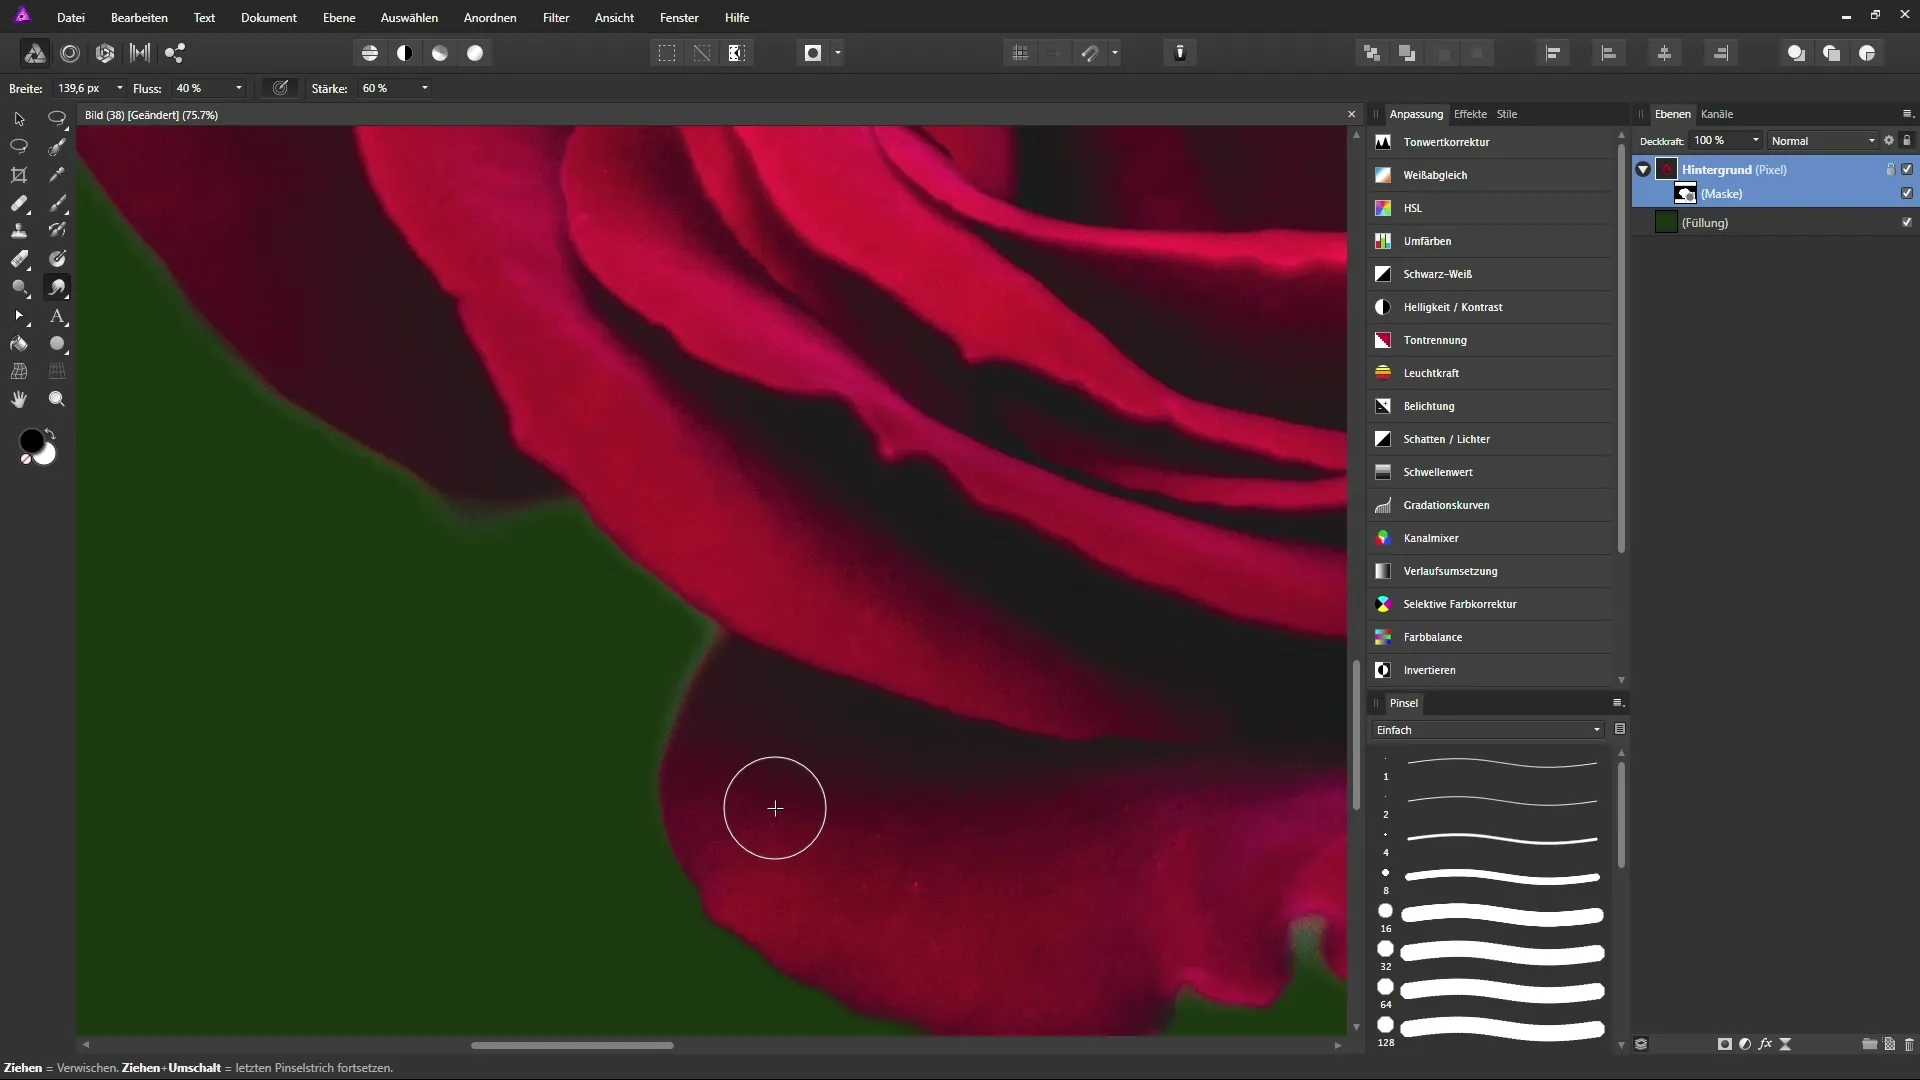Image resolution: width=1920 pixels, height=1080 pixels.
Task: Open the Normal blend mode dropdown
Action: [1823, 141]
